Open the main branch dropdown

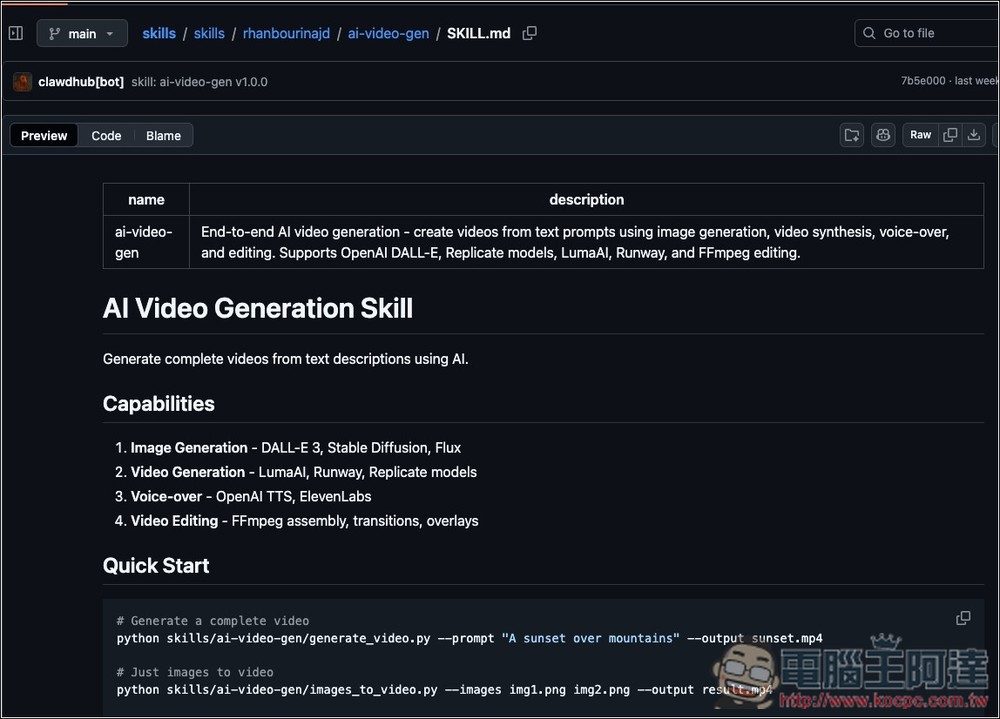[81, 33]
